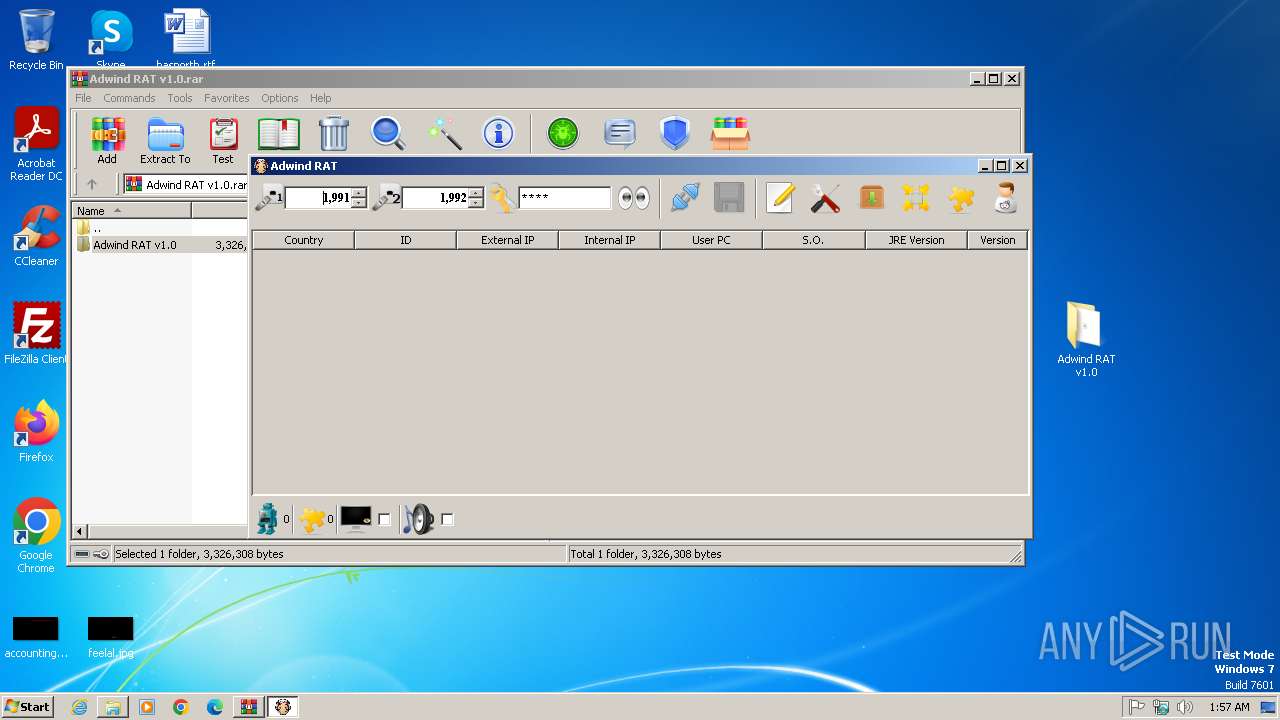The height and width of the screenshot is (720, 1280).
Task: Click the port 1 field showing 1,991
Action: coord(318,198)
